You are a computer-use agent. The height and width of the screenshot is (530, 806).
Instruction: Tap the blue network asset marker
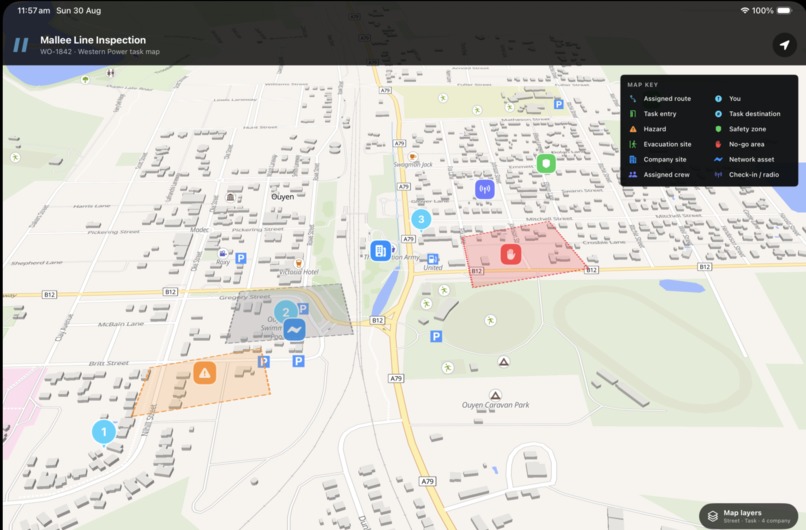(x=294, y=330)
